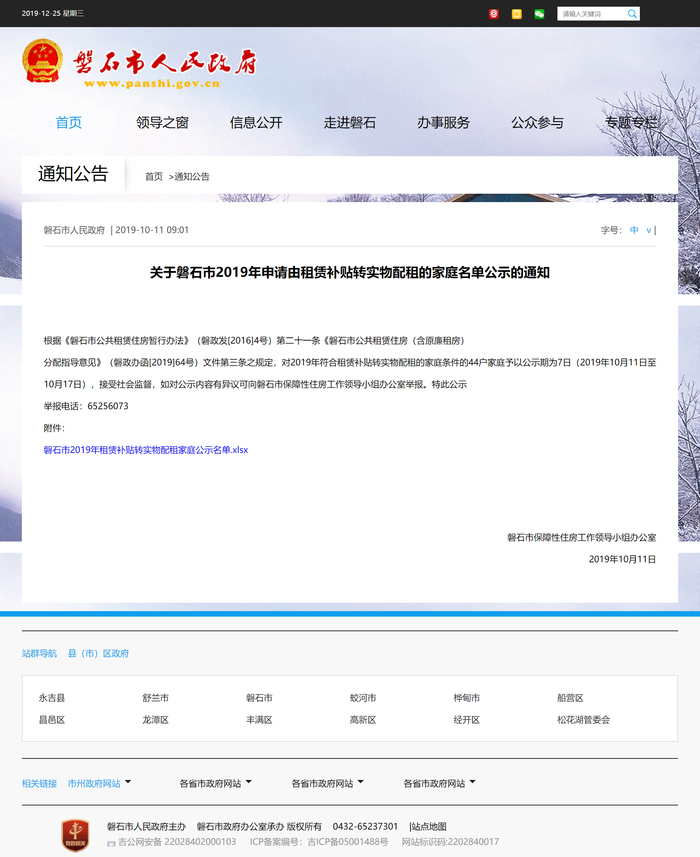Open the 公众参与 menu item

(x=537, y=122)
